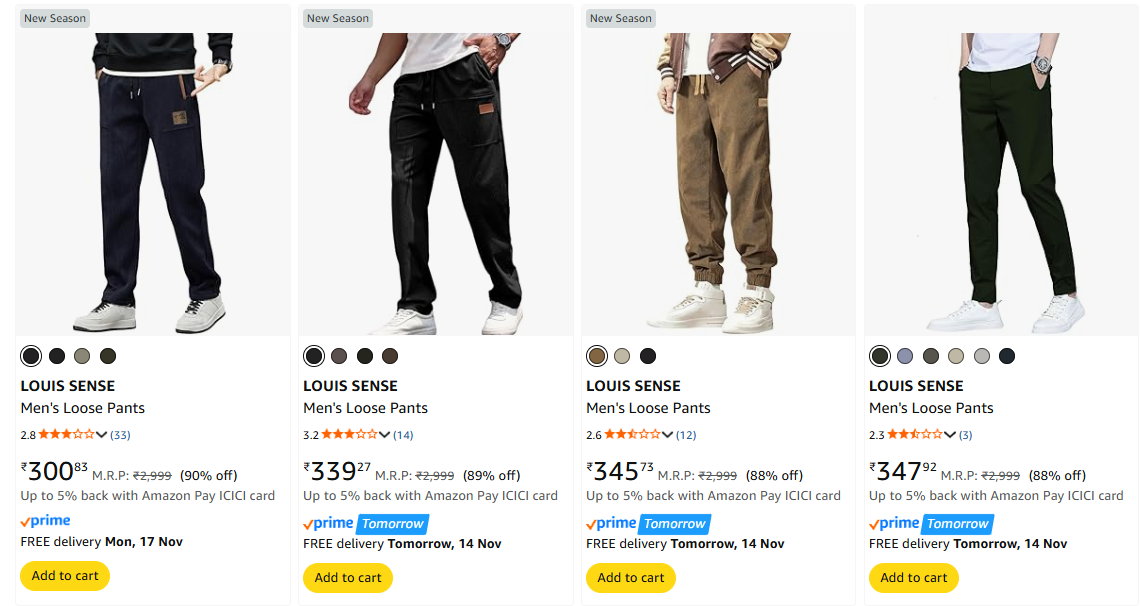
Task: Expand the 2.8 star rating popover chevron
Action: 101,434
